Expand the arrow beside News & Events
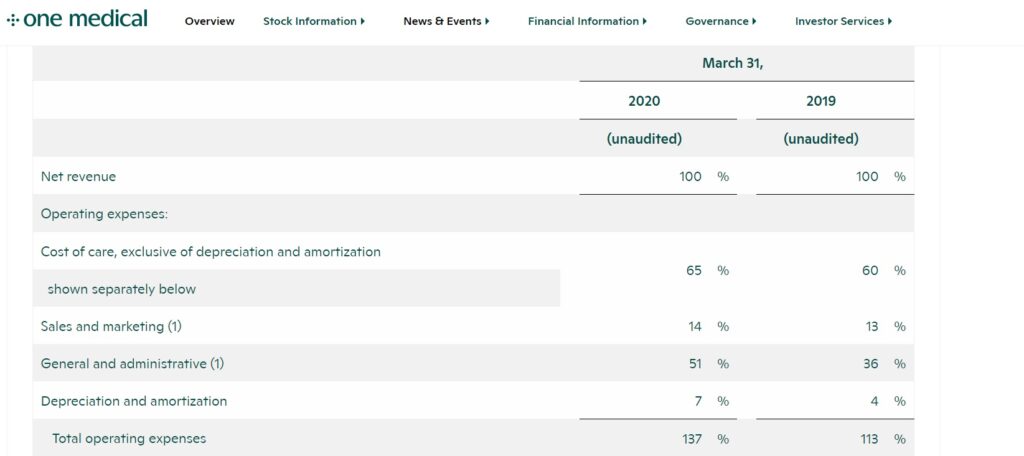 [x=487, y=21]
